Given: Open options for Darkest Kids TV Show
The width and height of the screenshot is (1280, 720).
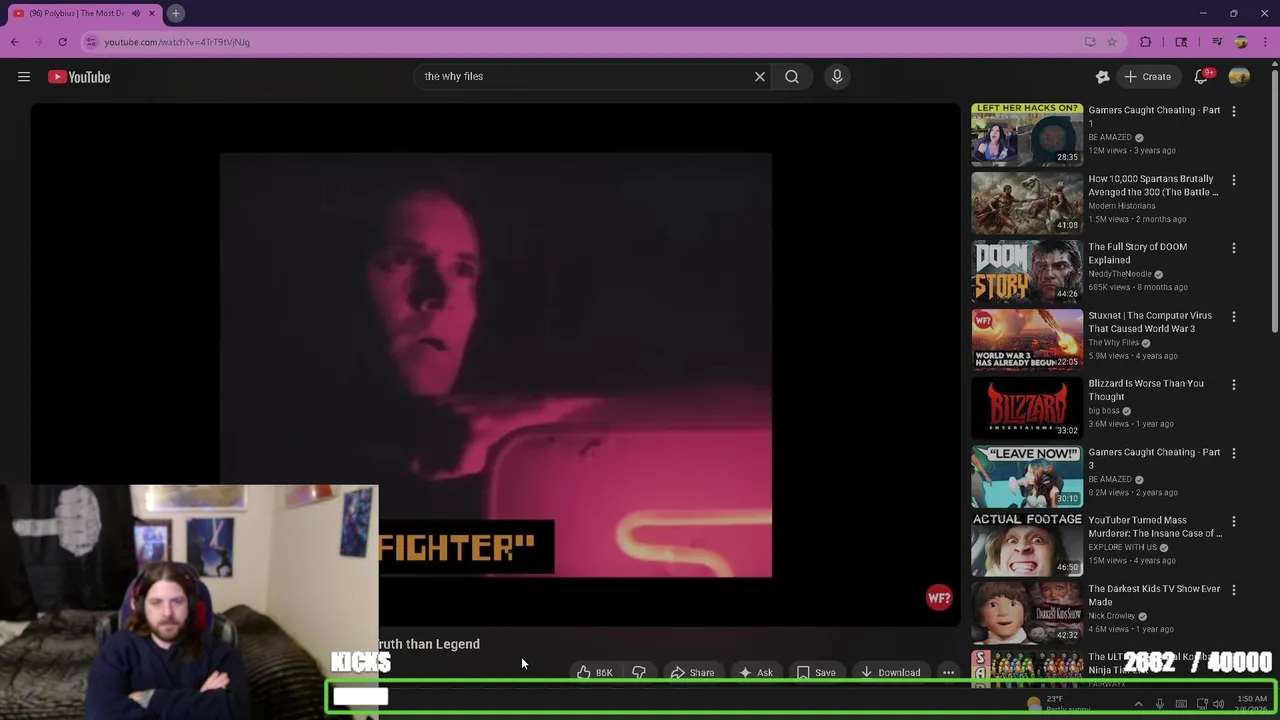Looking at the screenshot, I should tap(1234, 590).
